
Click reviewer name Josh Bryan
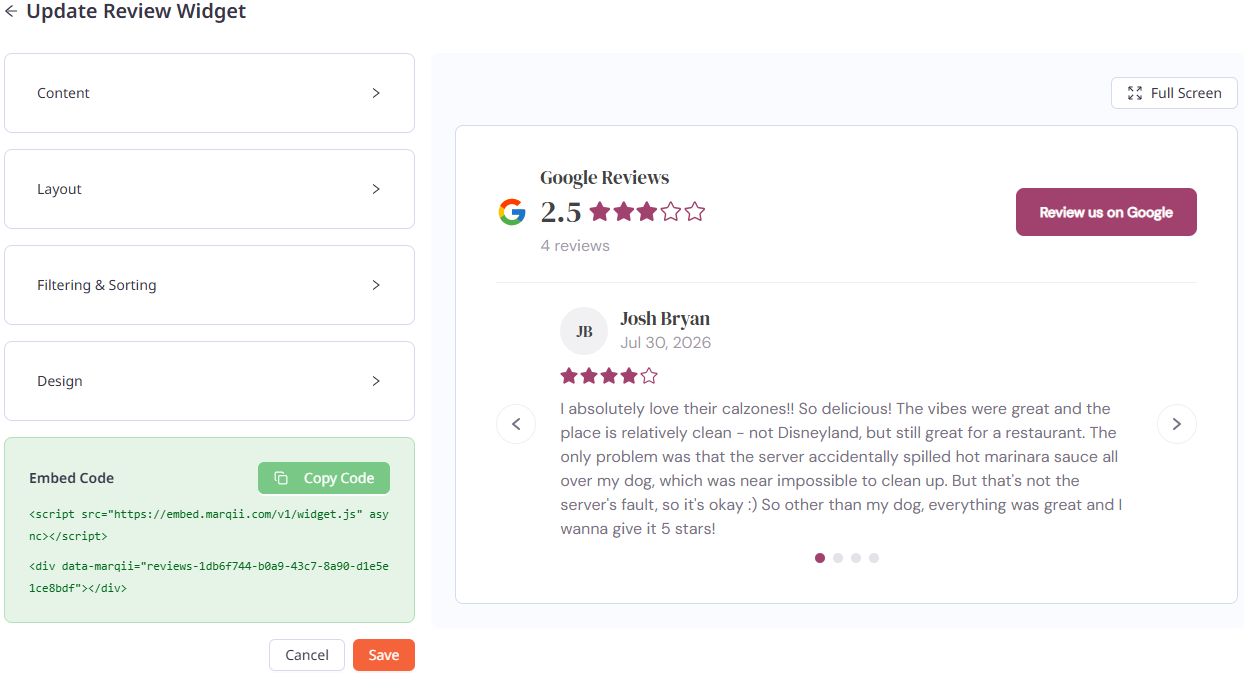tap(665, 319)
